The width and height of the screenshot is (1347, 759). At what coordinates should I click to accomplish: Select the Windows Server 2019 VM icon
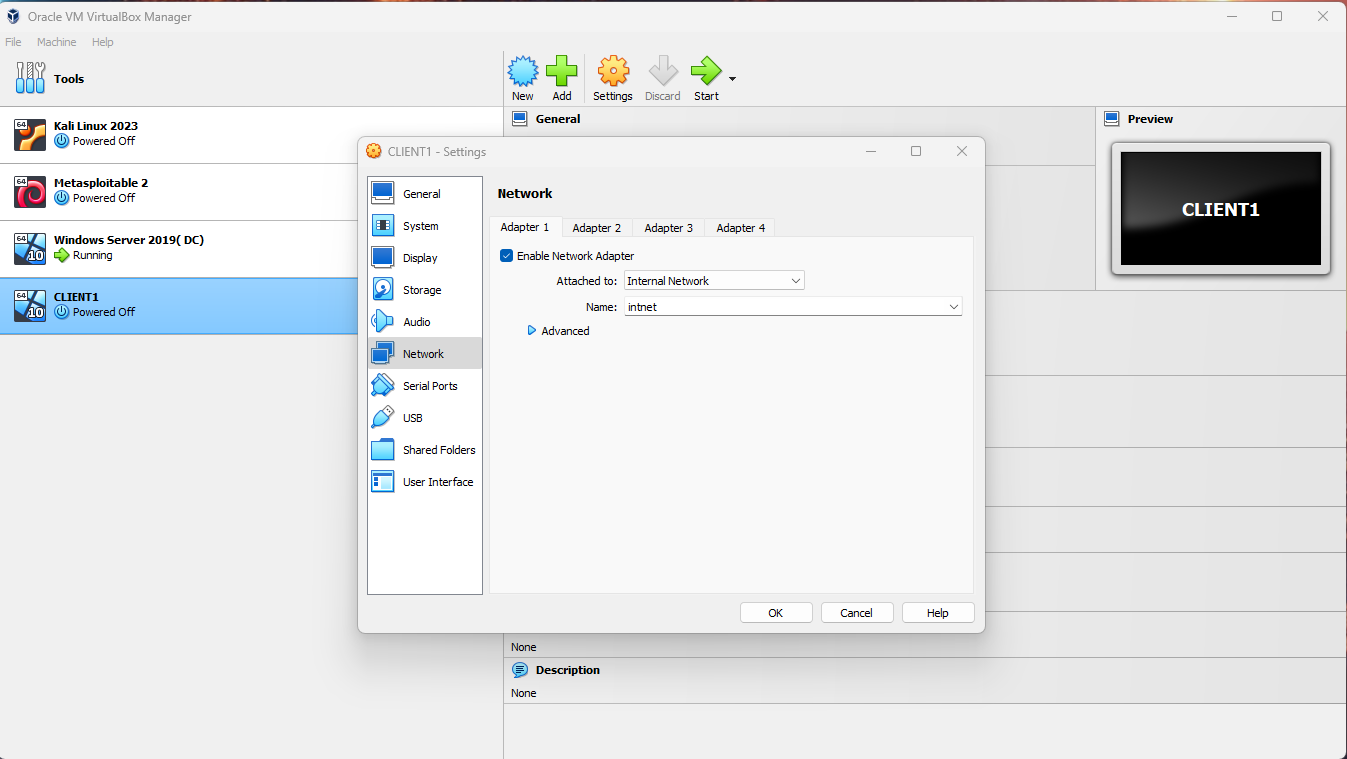click(x=30, y=248)
